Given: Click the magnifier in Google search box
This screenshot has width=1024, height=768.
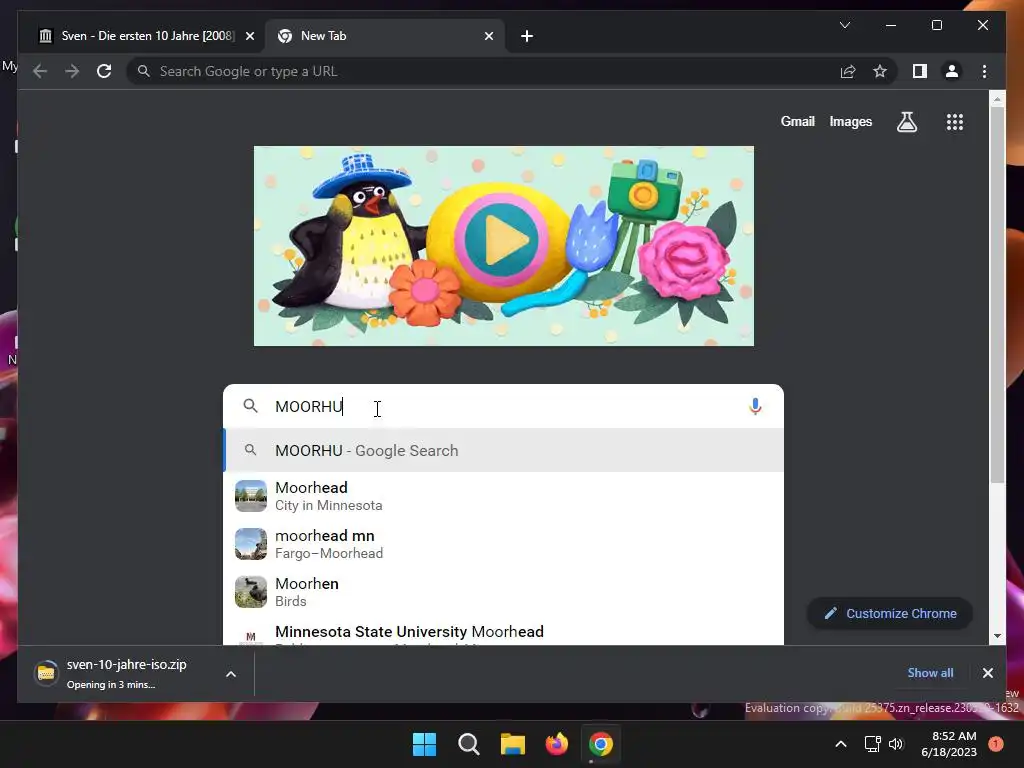Looking at the screenshot, I should click(250, 406).
